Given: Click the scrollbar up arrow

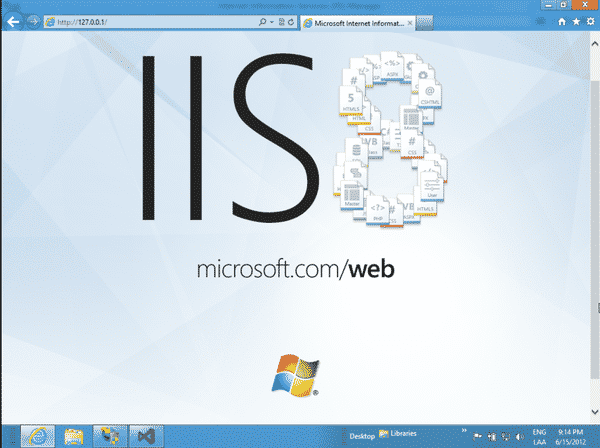Looking at the screenshot, I should click(x=595, y=44).
